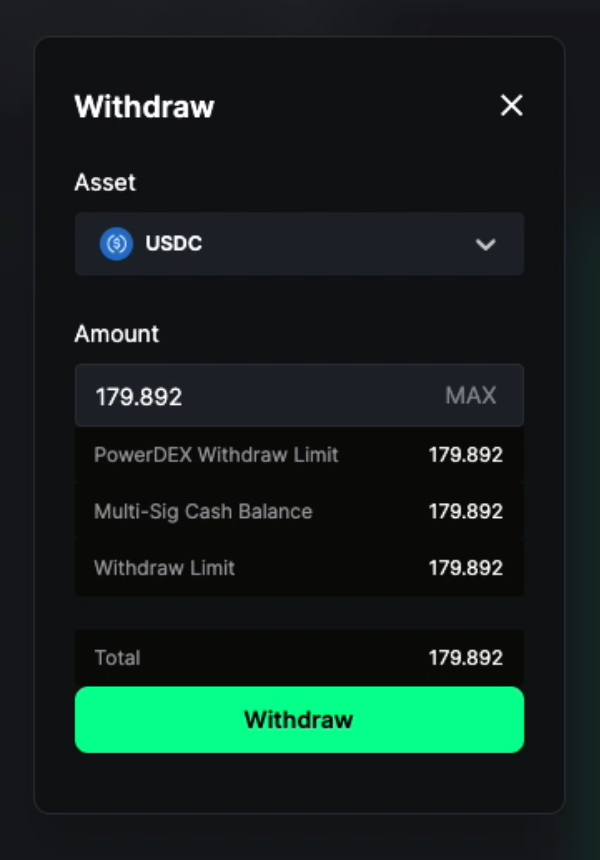Expand the Asset dropdown chevron arrow
The image size is (600, 860).
[486, 244]
